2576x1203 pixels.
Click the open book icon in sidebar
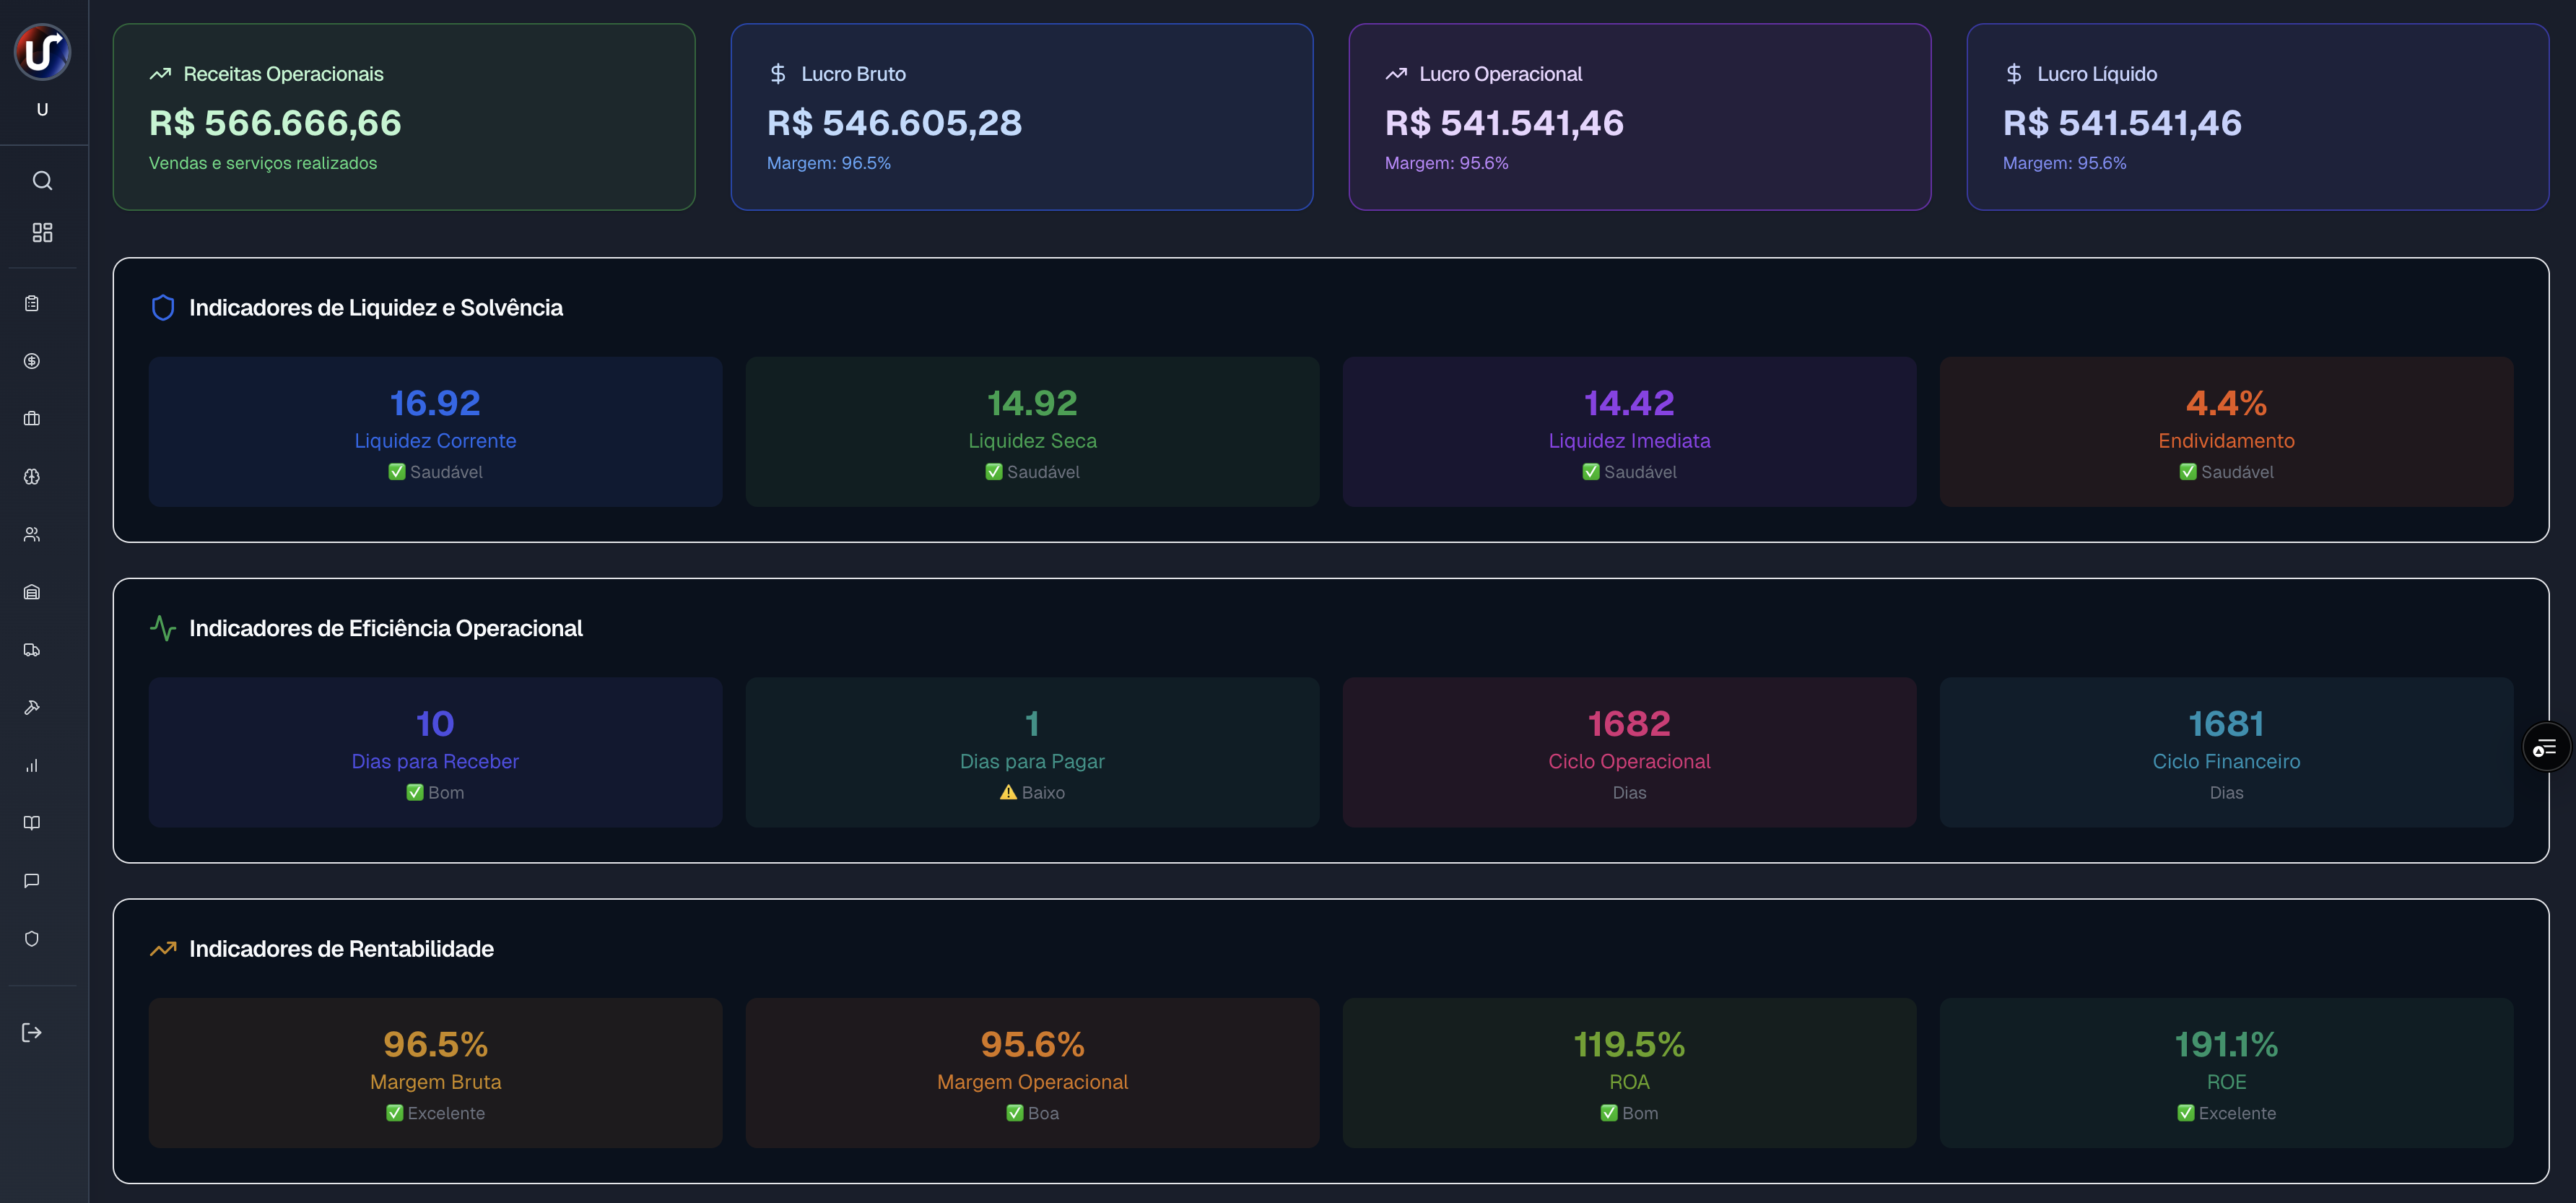[x=32, y=823]
